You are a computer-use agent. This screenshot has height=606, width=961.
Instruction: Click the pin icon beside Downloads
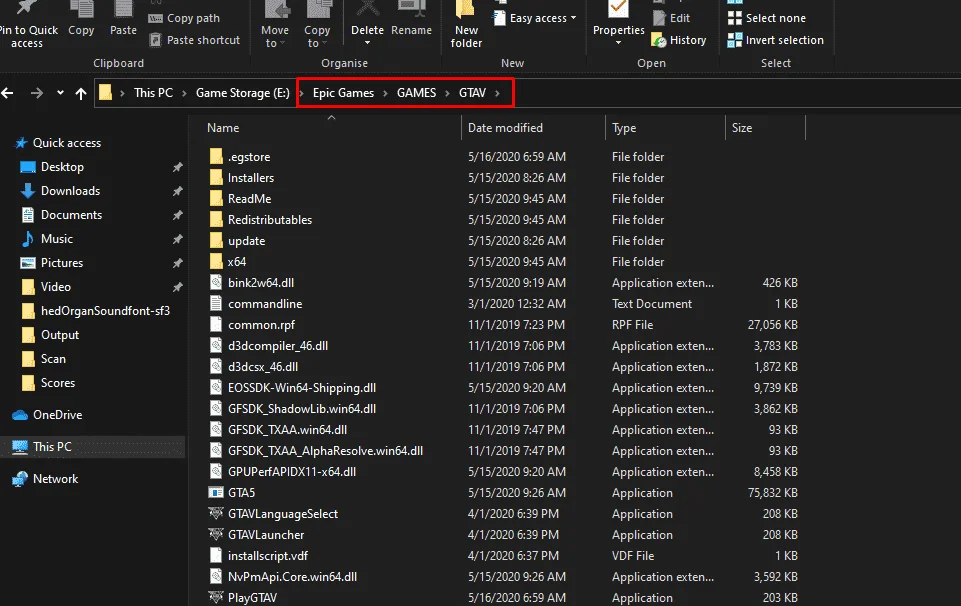(178, 191)
